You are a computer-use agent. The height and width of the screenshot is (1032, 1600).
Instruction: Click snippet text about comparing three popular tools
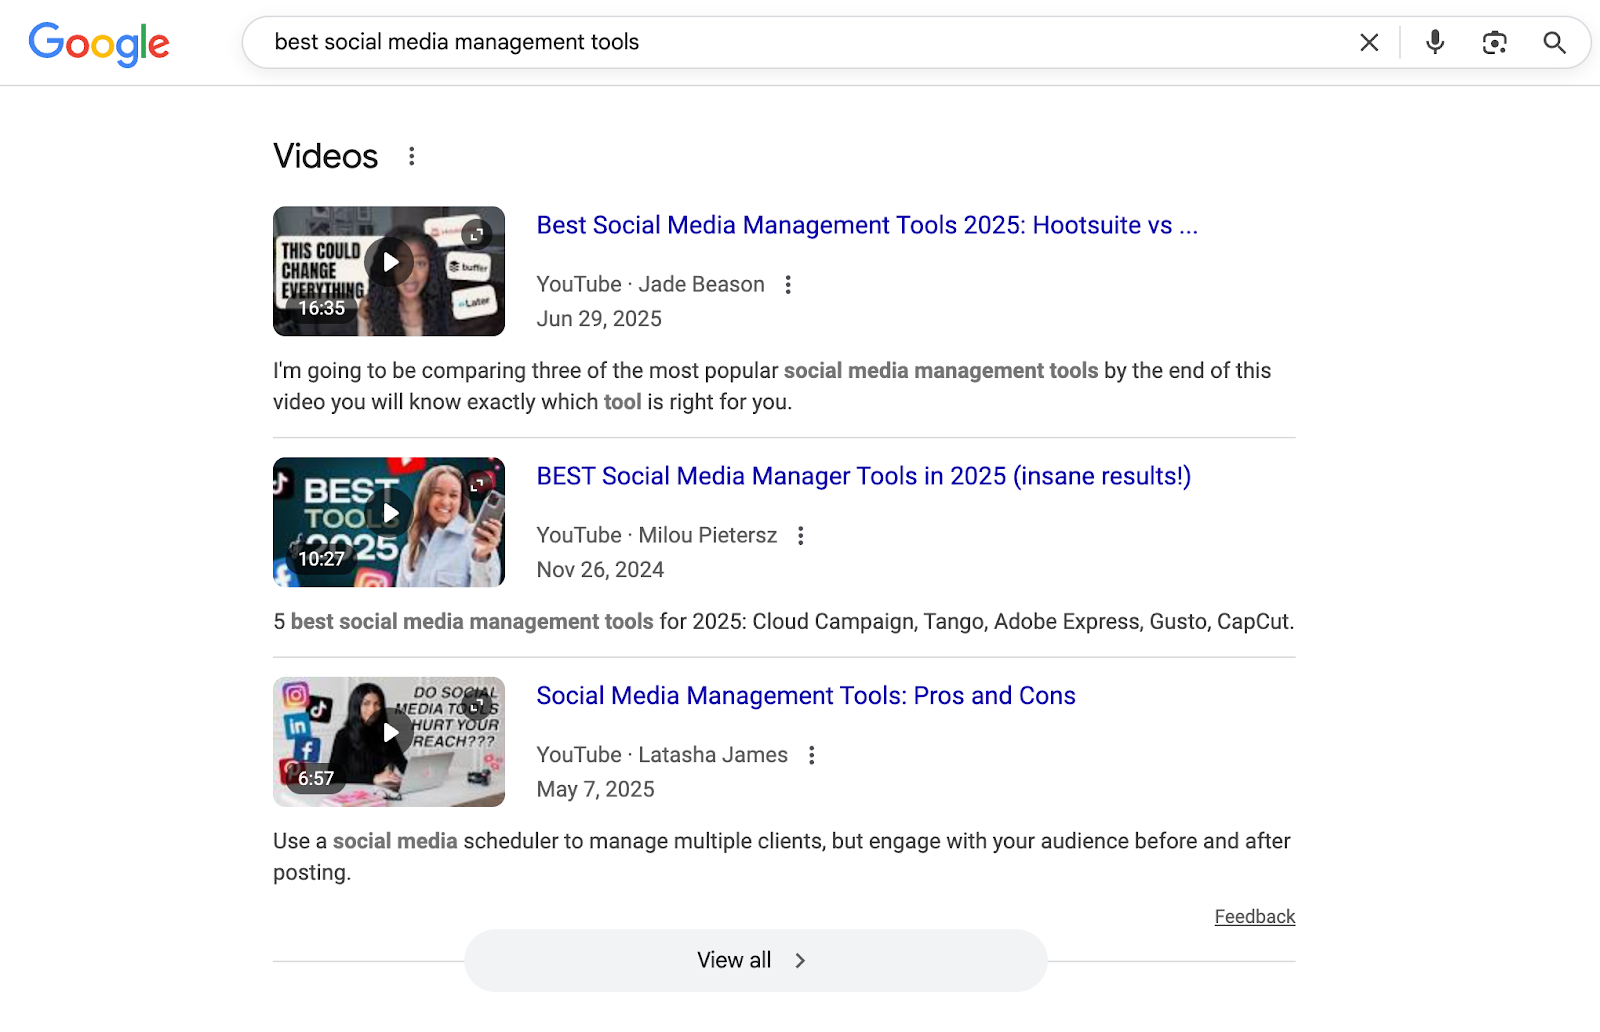pos(772,386)
